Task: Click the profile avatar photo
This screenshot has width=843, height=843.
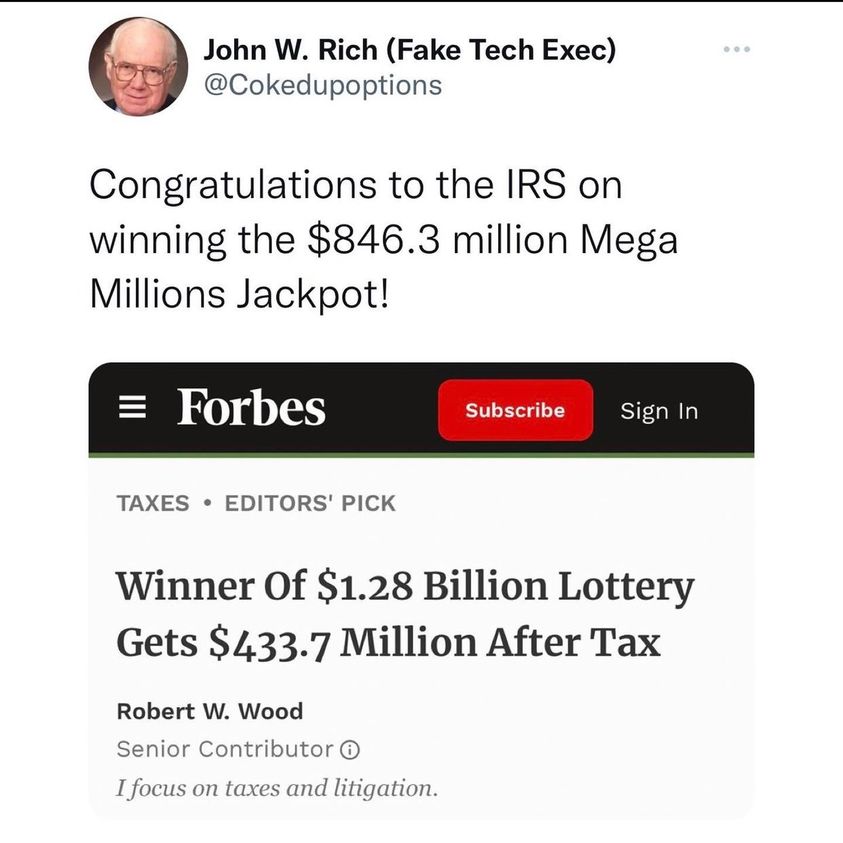Action: click(138, 67)
